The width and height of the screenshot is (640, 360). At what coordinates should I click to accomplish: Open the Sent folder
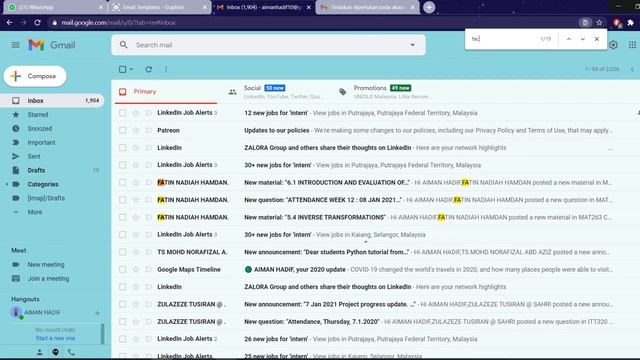pos(52,156)
